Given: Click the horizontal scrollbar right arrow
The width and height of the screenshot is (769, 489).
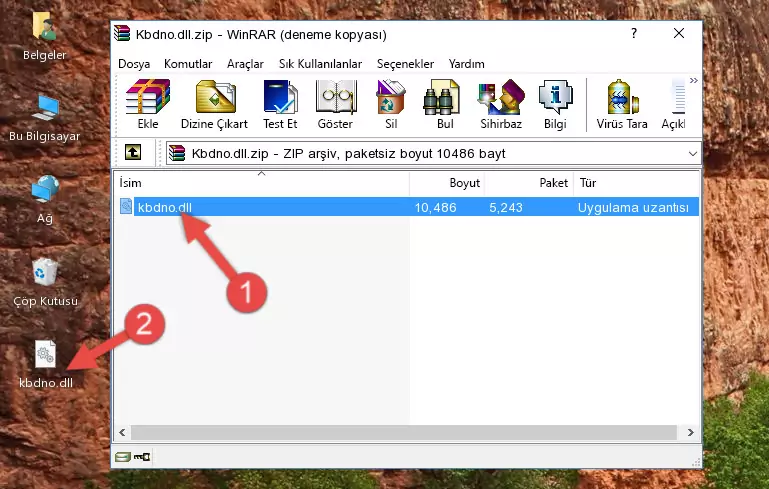Looking at the screenshot, I should pos(691,432).
